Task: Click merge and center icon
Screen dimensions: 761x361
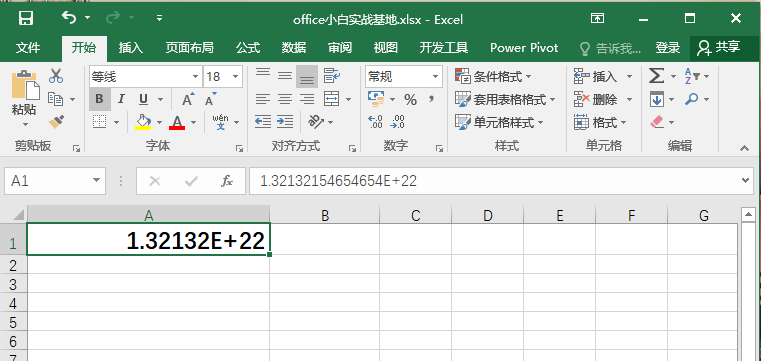Action: coord(331,99)
